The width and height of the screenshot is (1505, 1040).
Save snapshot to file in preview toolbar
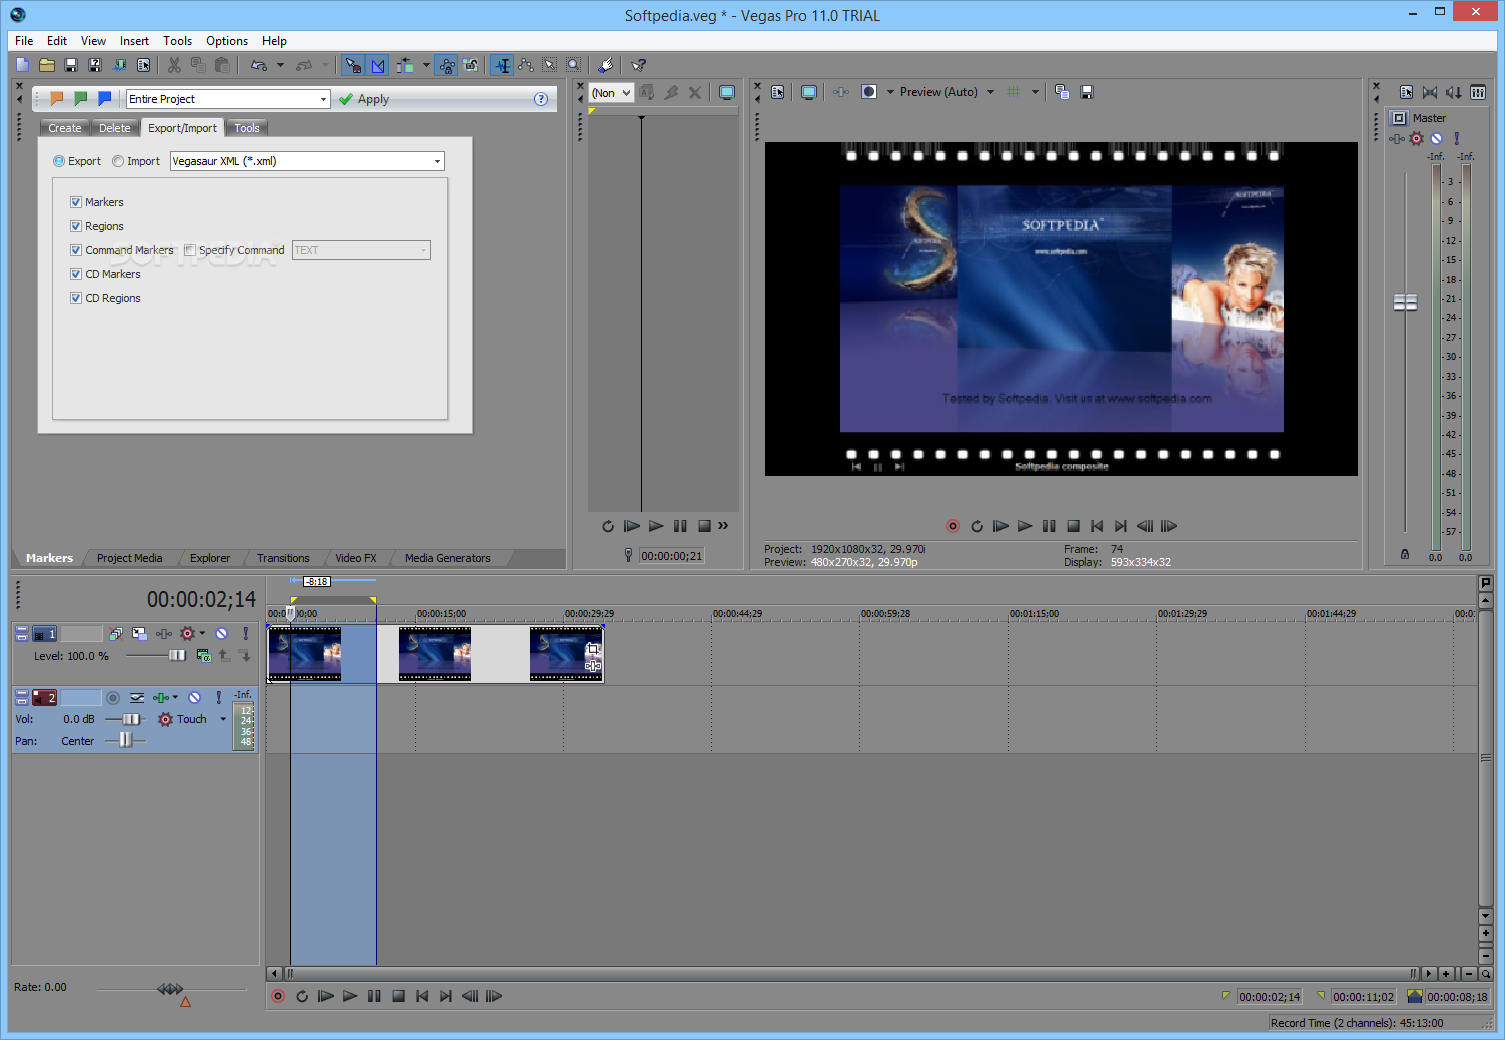point(1087,92)
